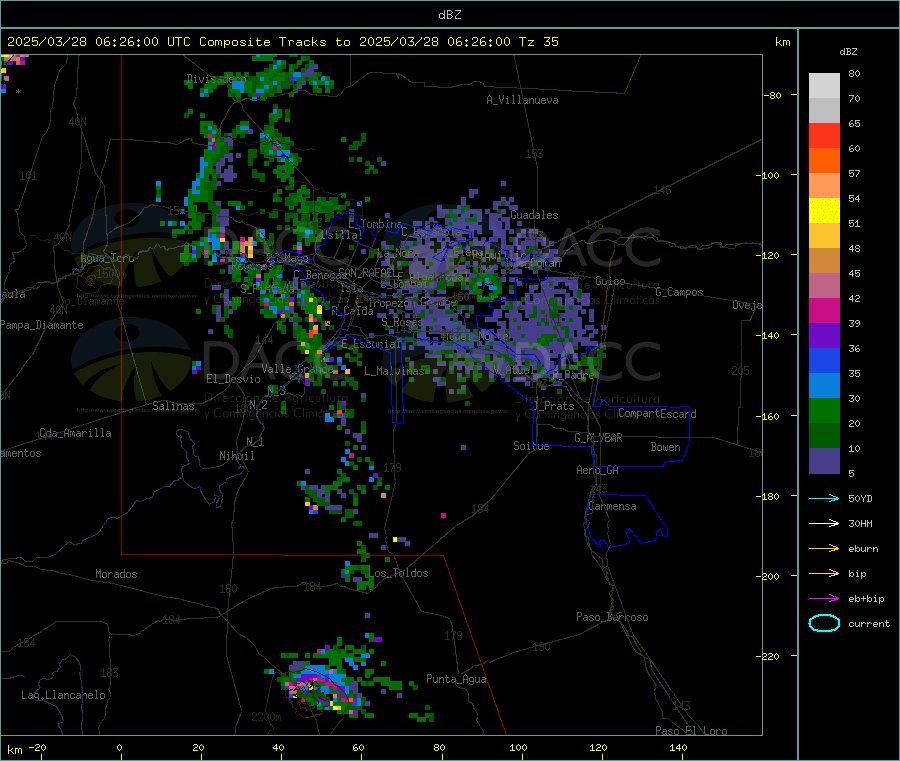Viewport: 900px width, 761px height.
Task: Click the pink bip arrow legend icon
Action: coord(824,573)
